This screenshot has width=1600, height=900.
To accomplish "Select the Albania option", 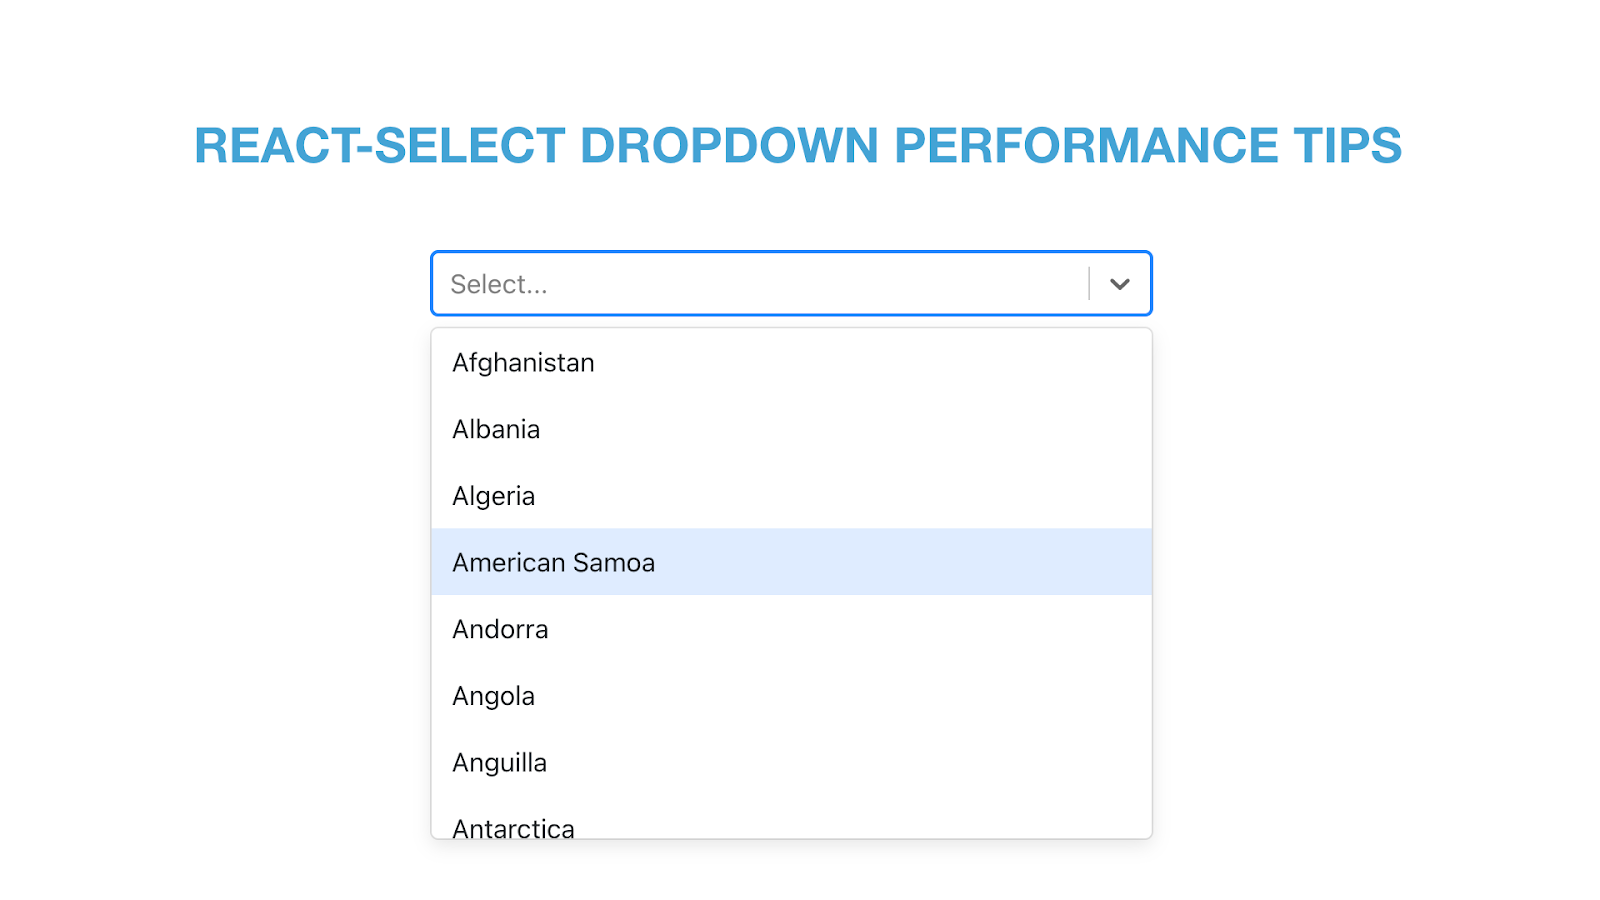I will (x=791, y=429).
